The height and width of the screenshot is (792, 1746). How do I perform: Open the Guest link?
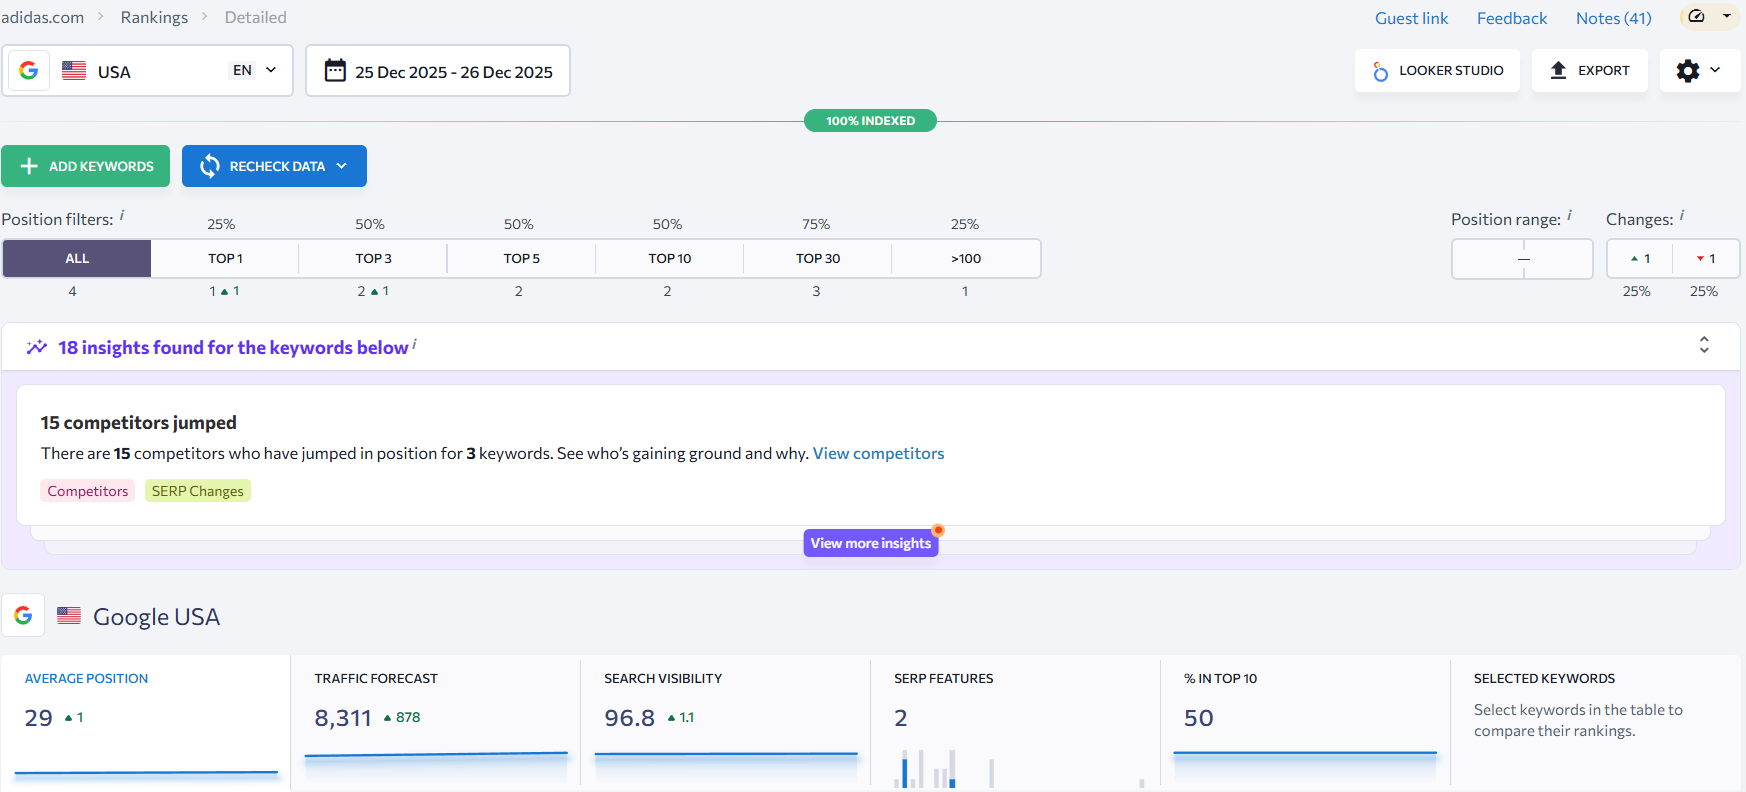click(x=1411, y=18)
